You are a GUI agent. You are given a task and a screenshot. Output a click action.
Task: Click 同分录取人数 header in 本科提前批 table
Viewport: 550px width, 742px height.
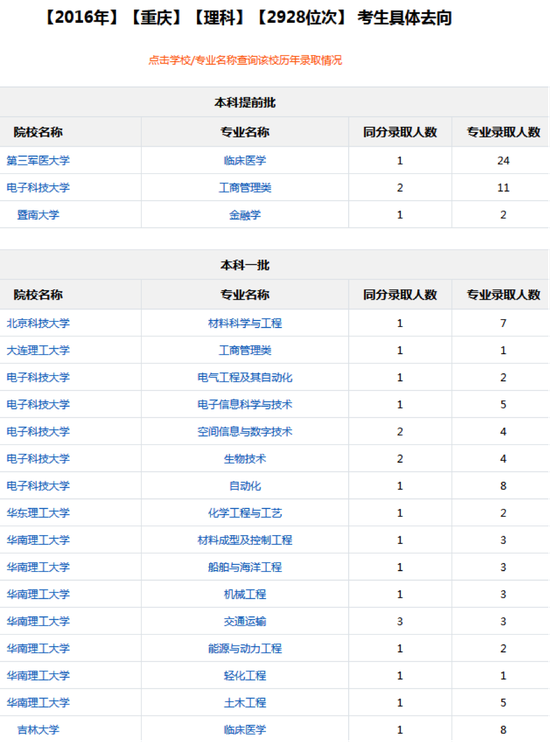(x=400, y=132)
